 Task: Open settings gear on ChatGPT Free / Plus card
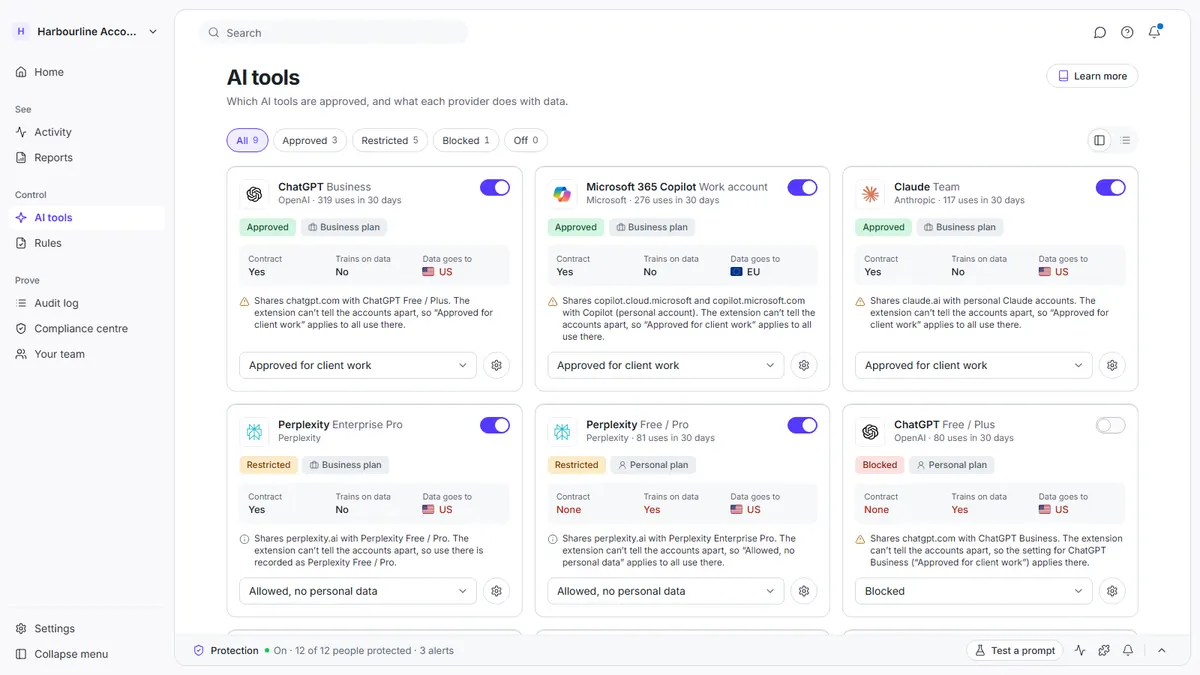(x=1112, y=591)
